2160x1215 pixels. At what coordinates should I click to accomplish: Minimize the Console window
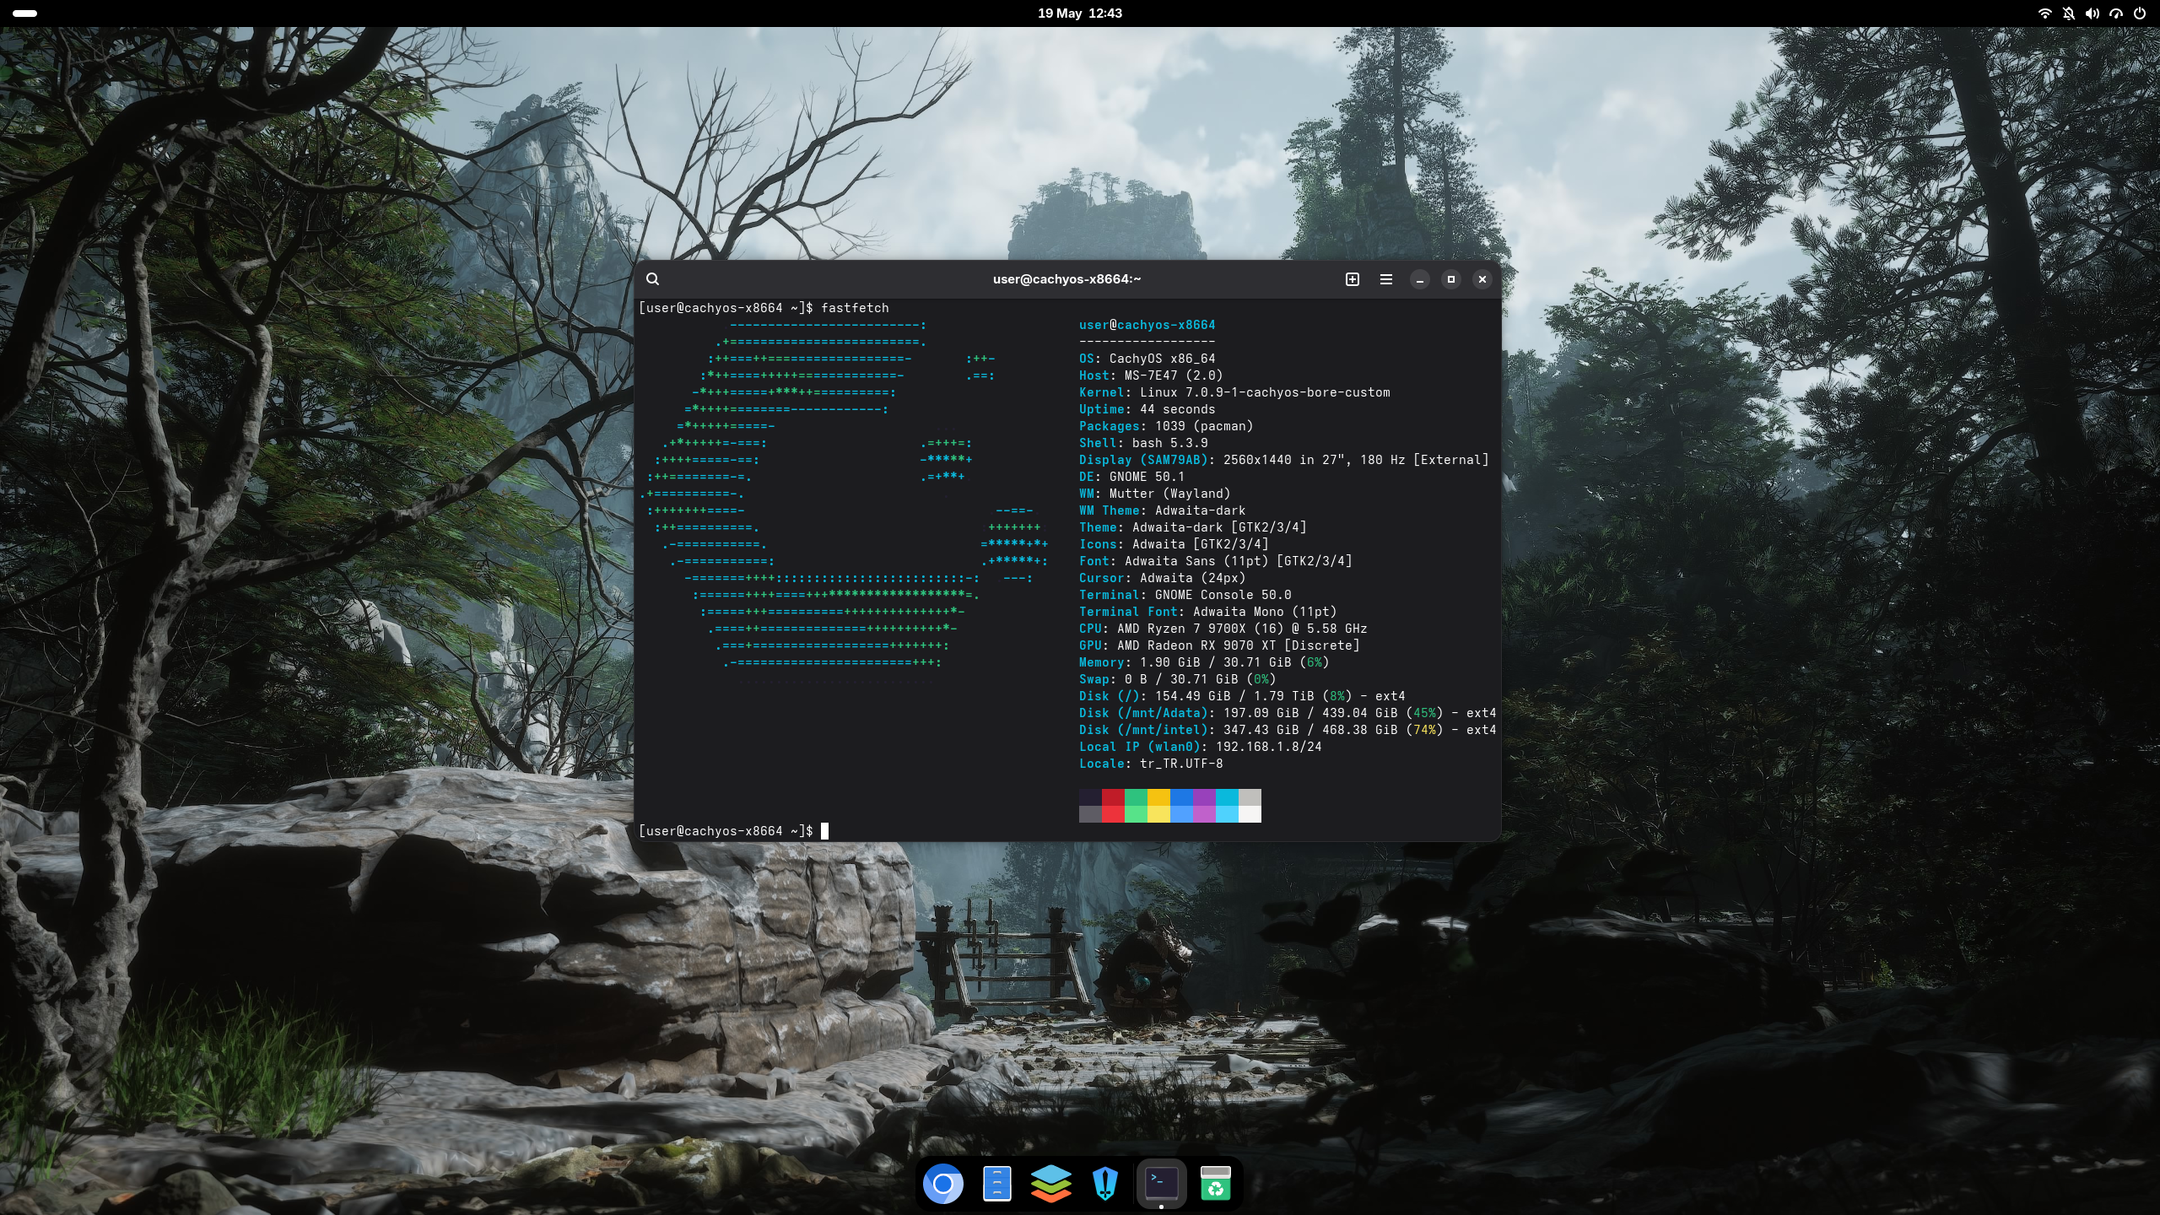click(1420, 279)
